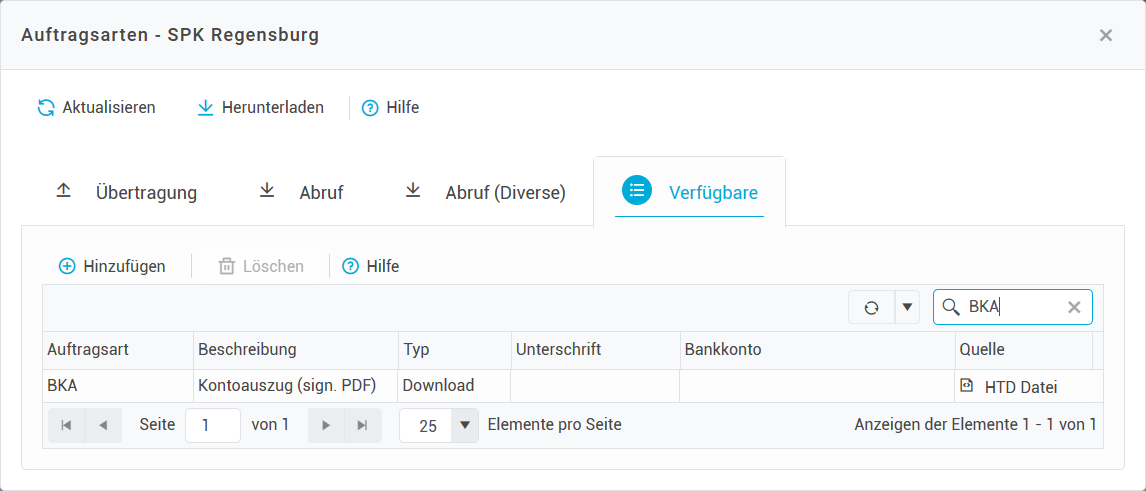Open the top toolbar Hilfe question icon
Viewport: 1146px width, 491px height.
click(370, 108)
